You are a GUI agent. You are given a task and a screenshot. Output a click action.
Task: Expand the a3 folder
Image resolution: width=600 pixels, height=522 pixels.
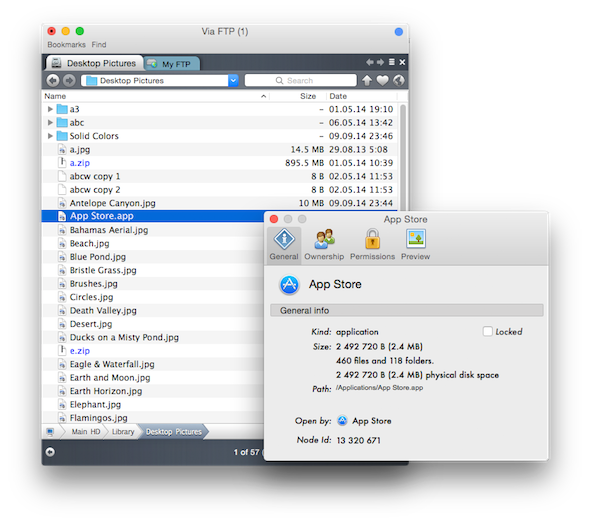[x=50, y=109]
